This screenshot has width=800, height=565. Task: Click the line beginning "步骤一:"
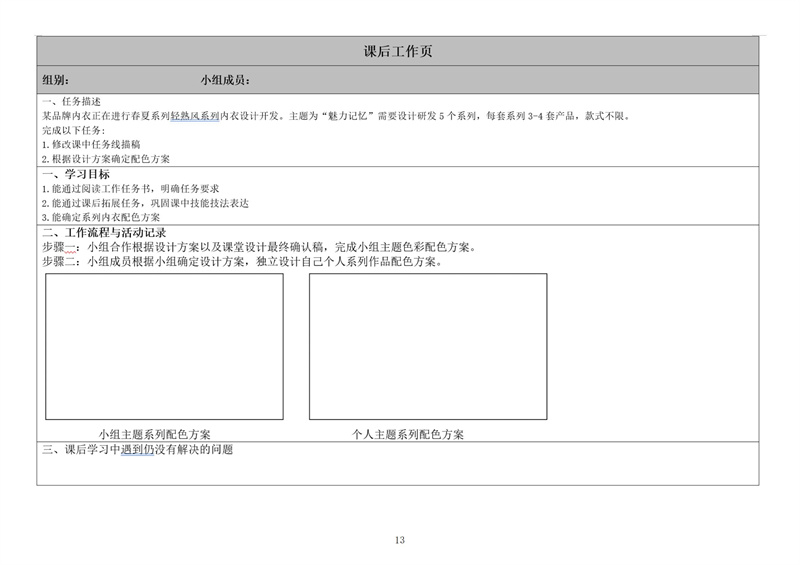pyautogui.click(x=260, y=247)
